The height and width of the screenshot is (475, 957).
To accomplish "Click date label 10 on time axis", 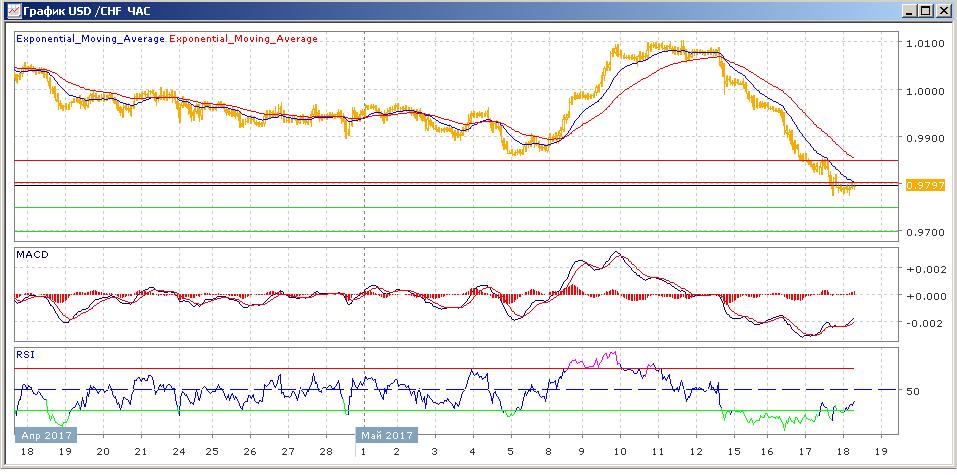I will (621, 452).
